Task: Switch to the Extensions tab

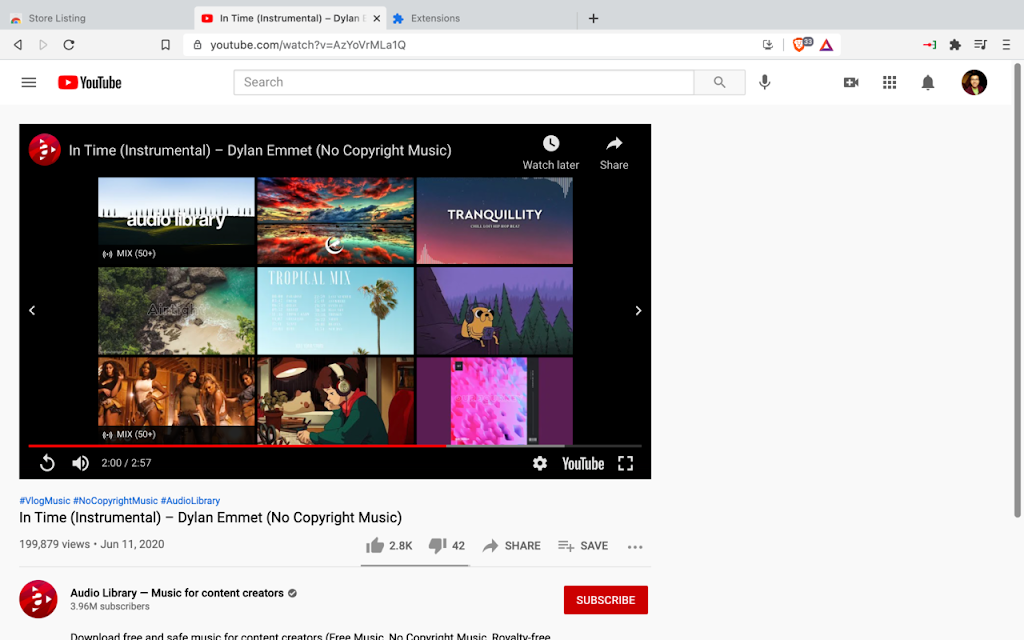Action: [435, 18]
